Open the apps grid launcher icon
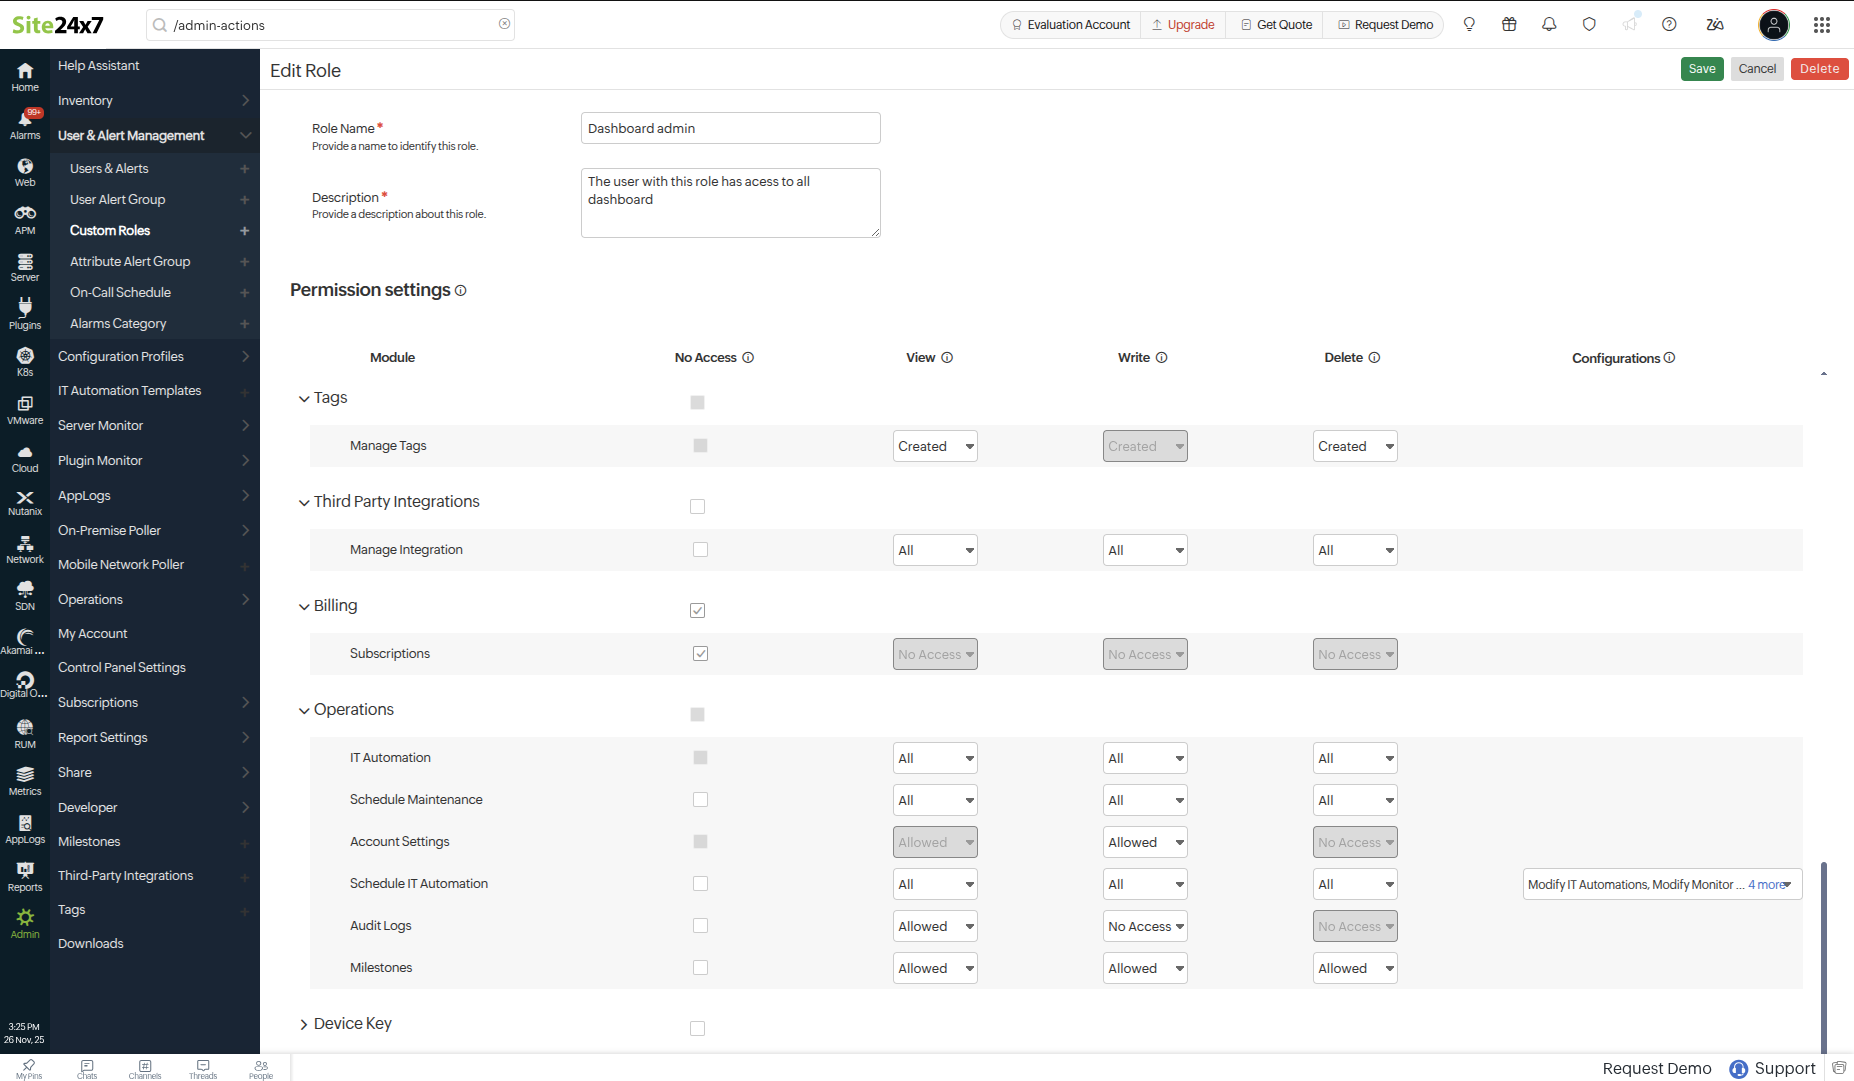 [x=1822, y=25]
